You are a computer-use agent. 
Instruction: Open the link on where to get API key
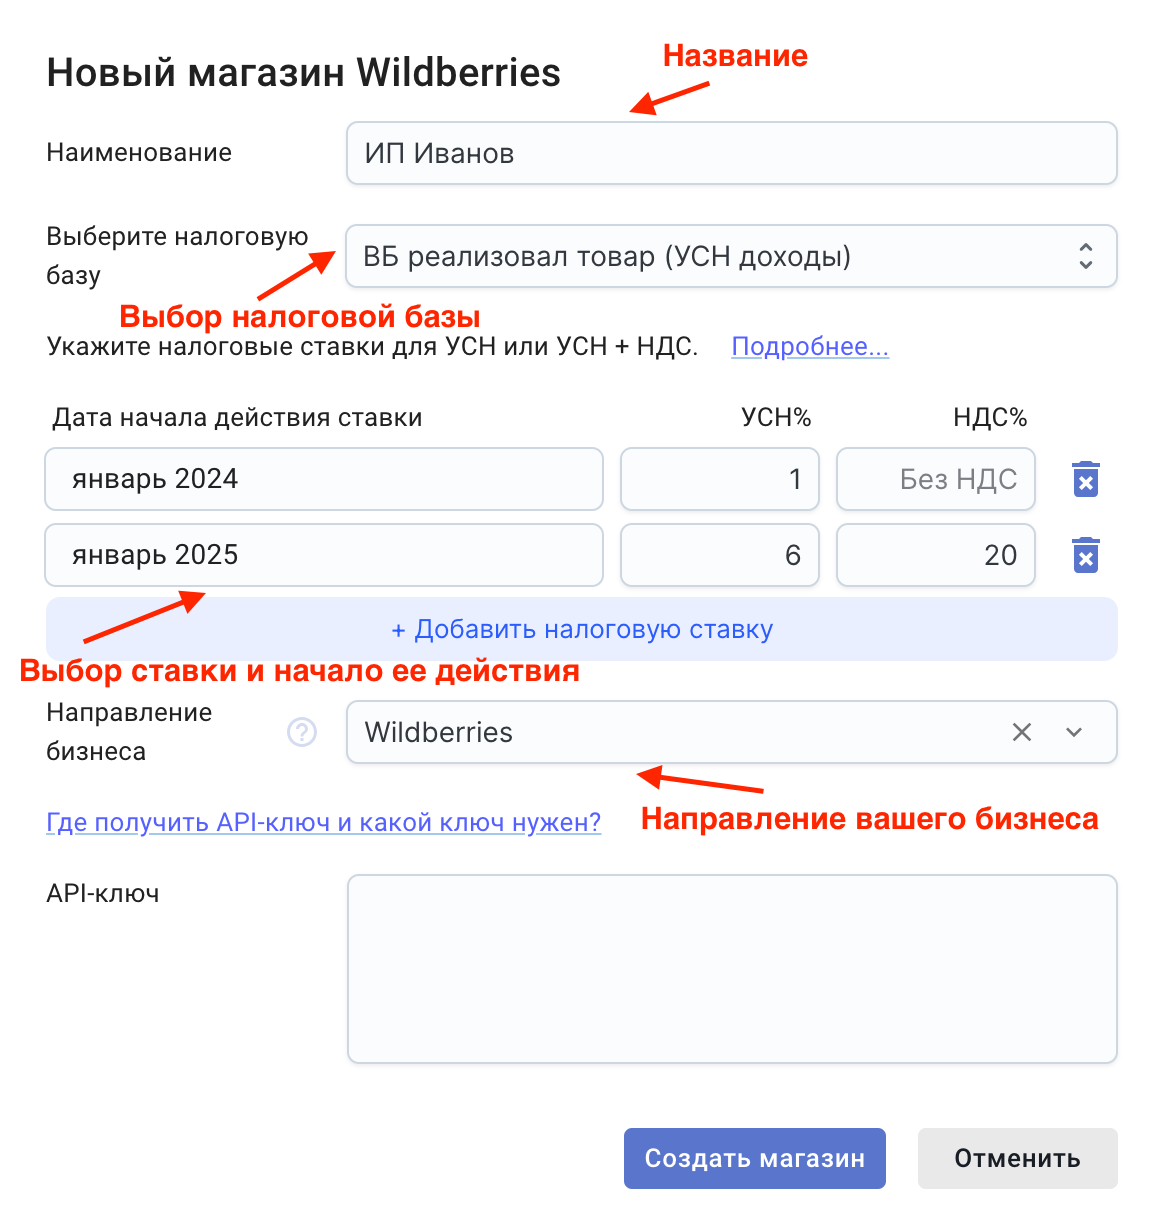click(x=323, y=822)
